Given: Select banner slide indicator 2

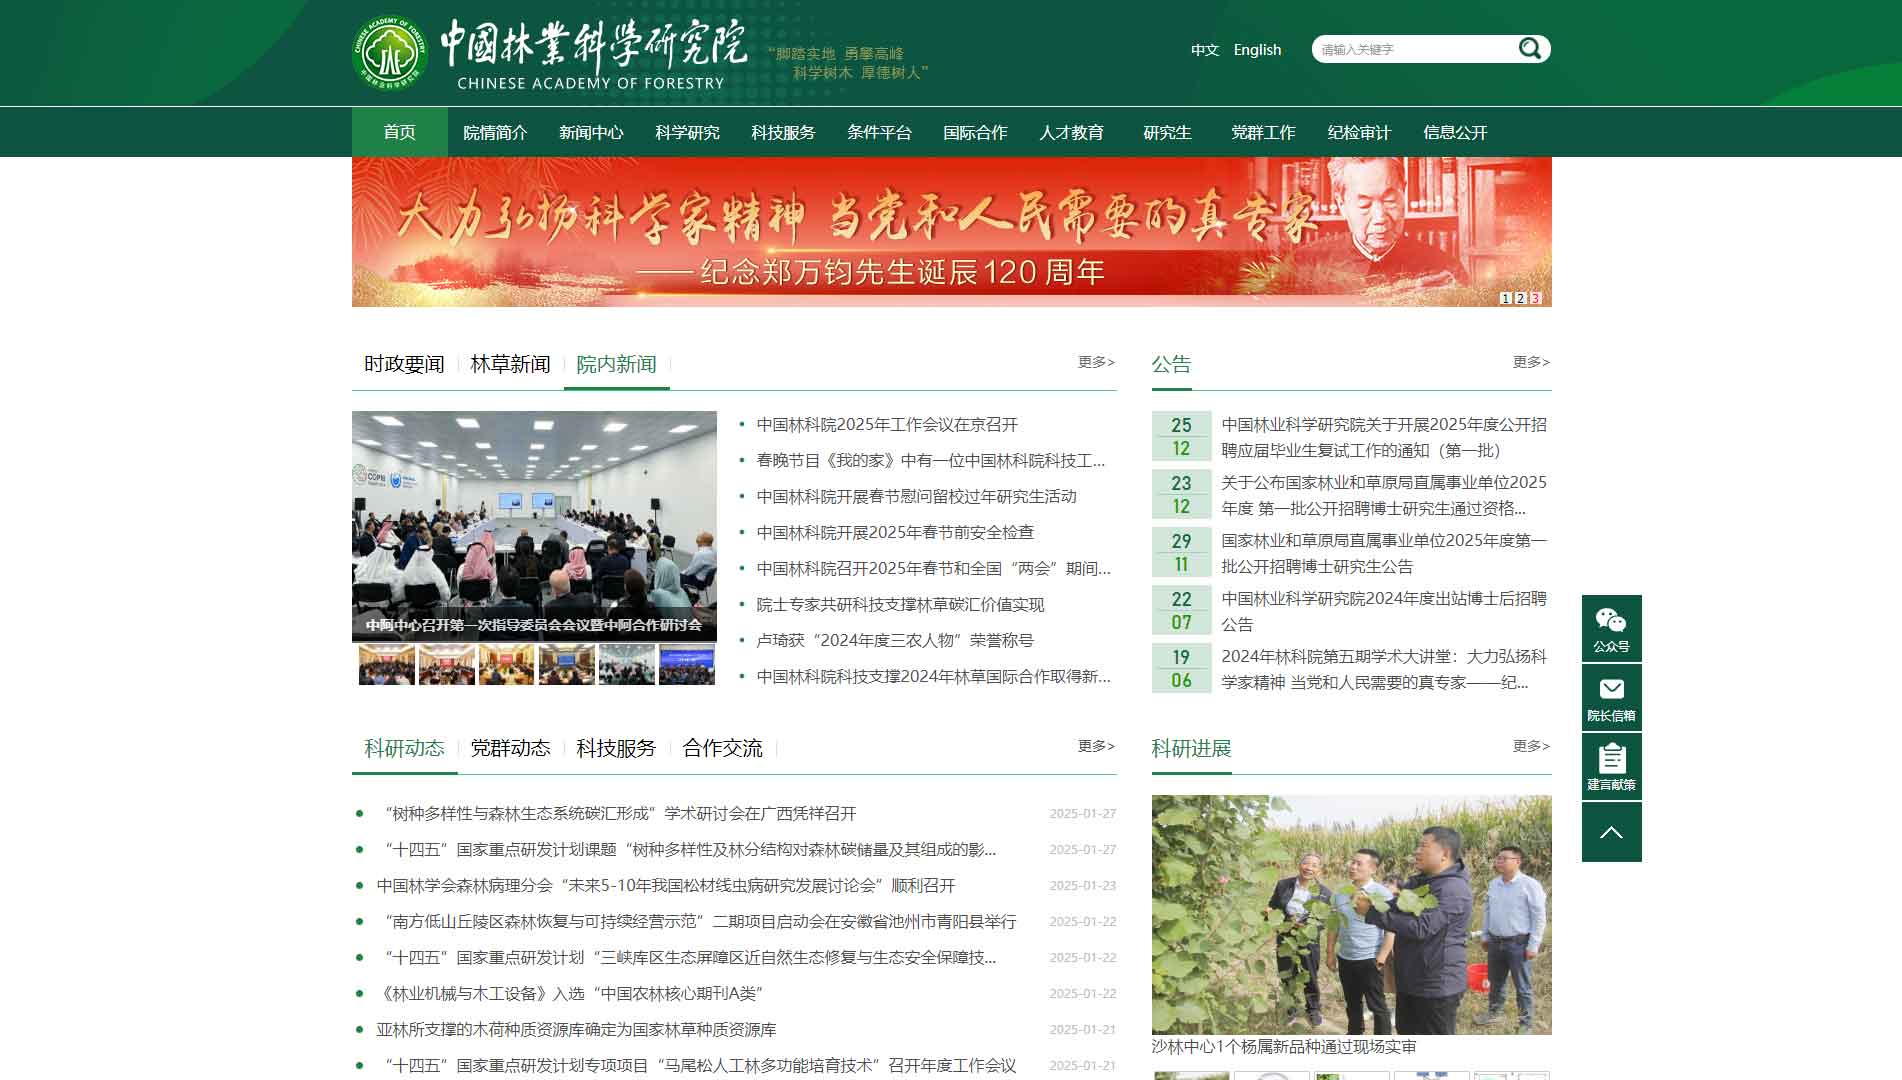Looking at the screenshot, I should tap(1521, 298).
